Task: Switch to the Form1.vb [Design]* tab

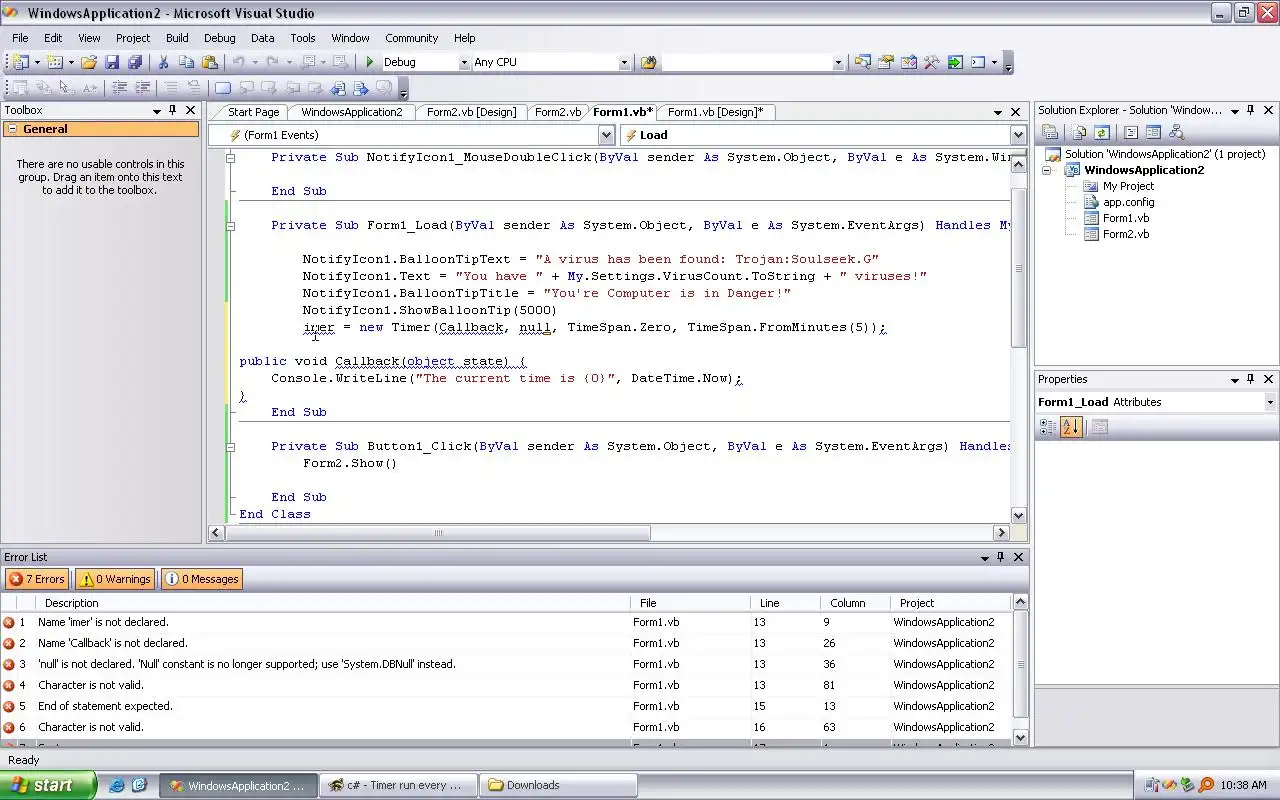Action: click(715, 112)
